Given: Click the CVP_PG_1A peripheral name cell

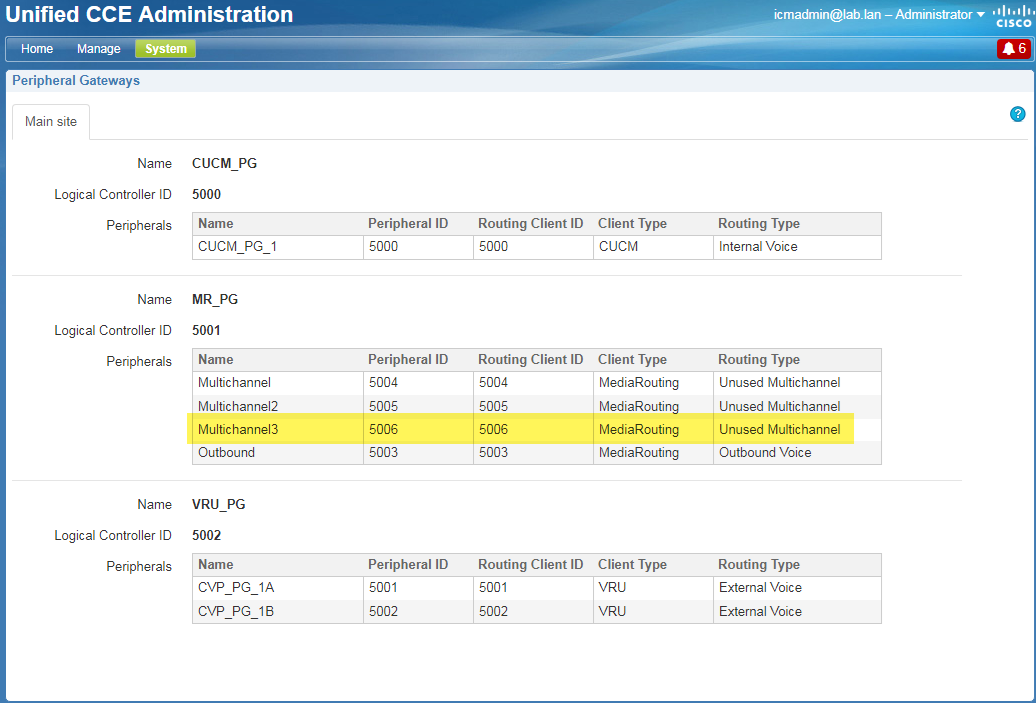Looking at the screenshot, I should tap(278, 588).
